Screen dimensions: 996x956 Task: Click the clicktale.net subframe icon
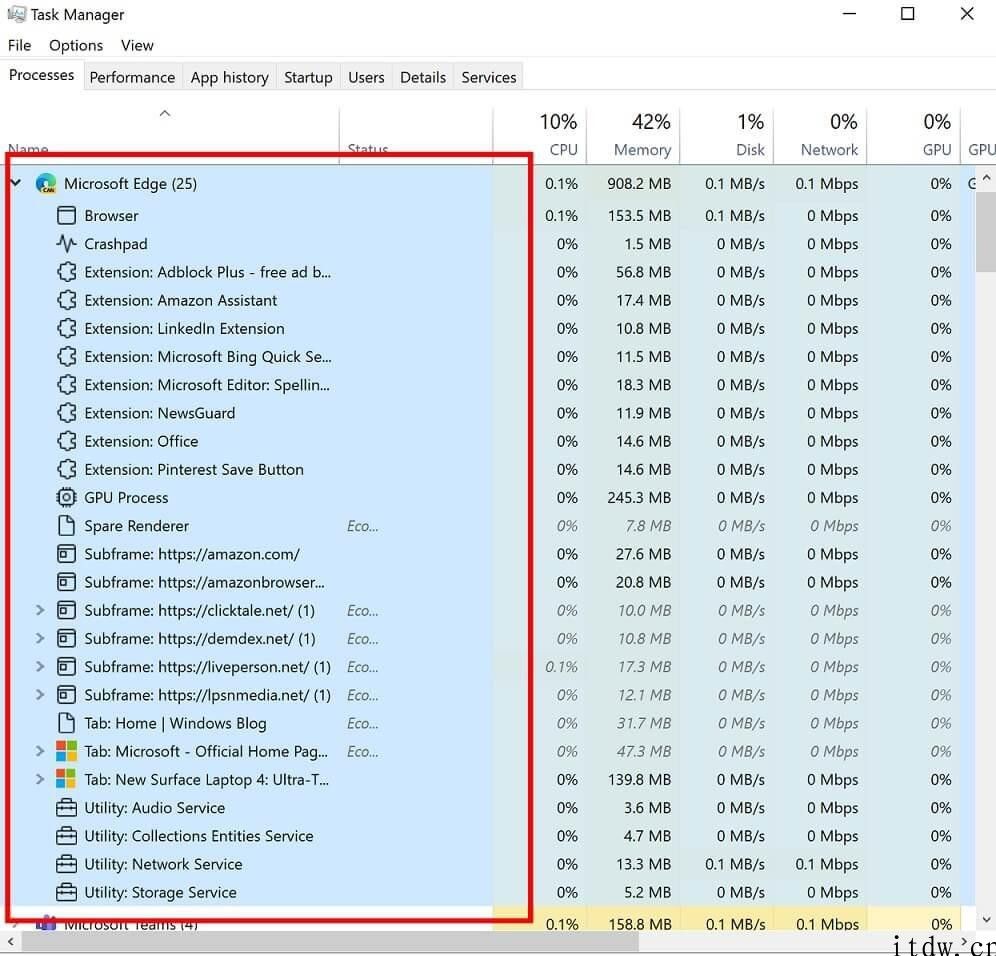(x=66, y=610)
